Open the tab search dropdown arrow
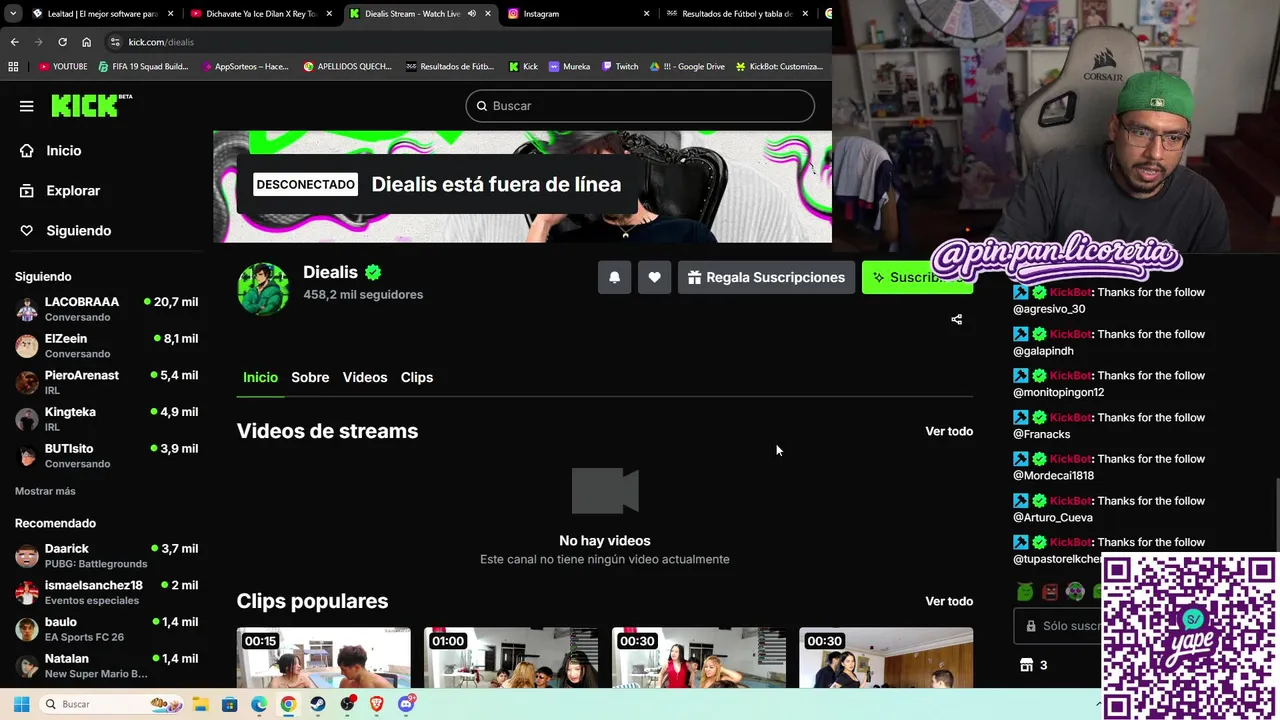 [x=13, y=14]
